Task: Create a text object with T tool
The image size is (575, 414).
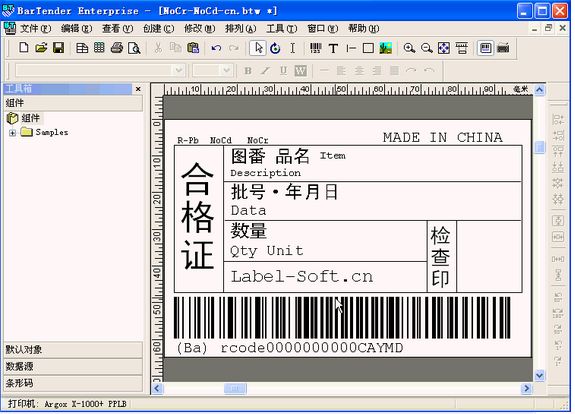Action: pyautogui.click(x=333, y=48)
